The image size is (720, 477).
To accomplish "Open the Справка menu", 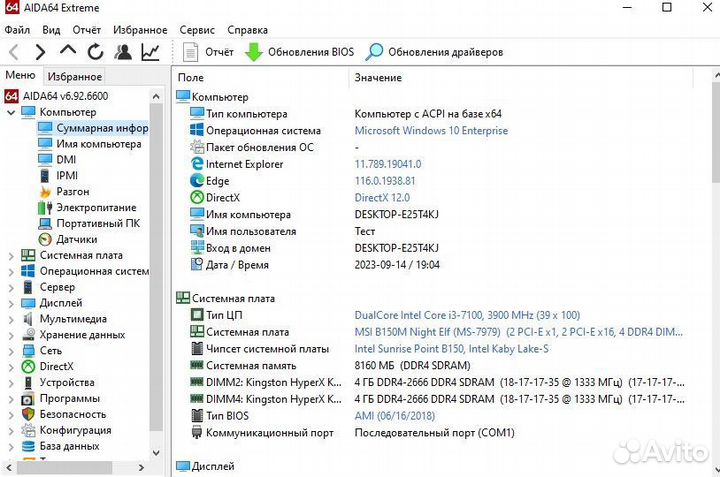I will click(247, 30).
